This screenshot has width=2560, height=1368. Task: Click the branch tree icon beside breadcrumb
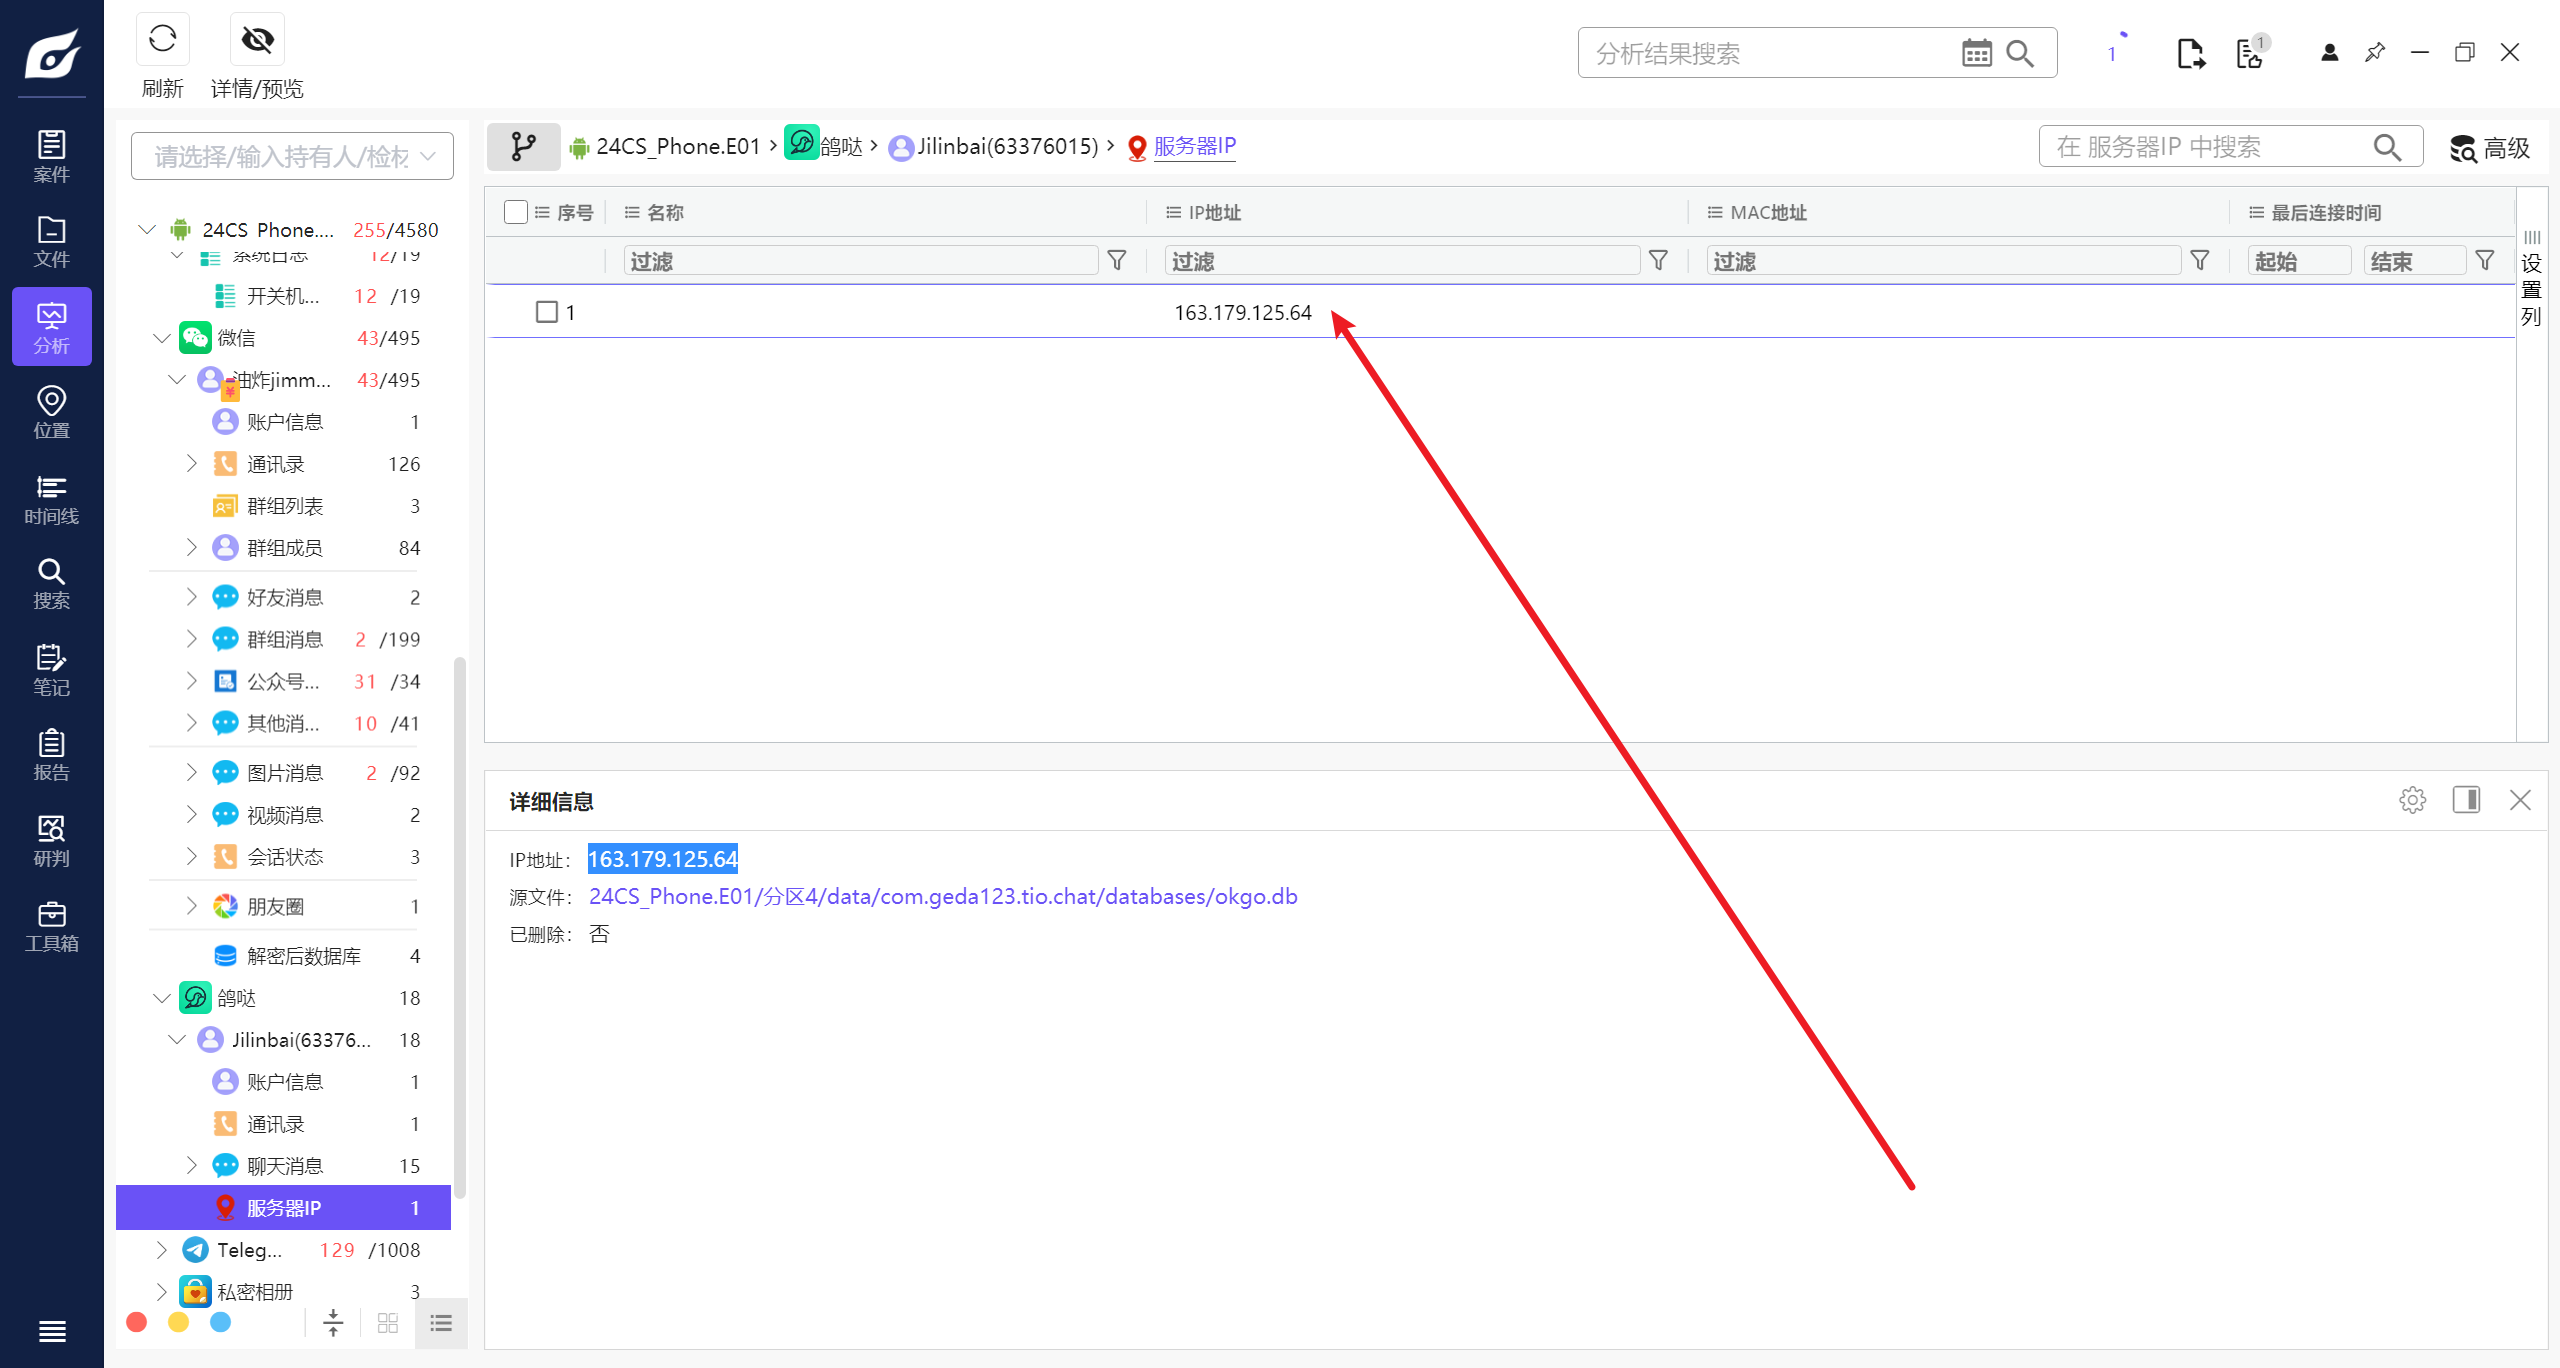point(523,147)
